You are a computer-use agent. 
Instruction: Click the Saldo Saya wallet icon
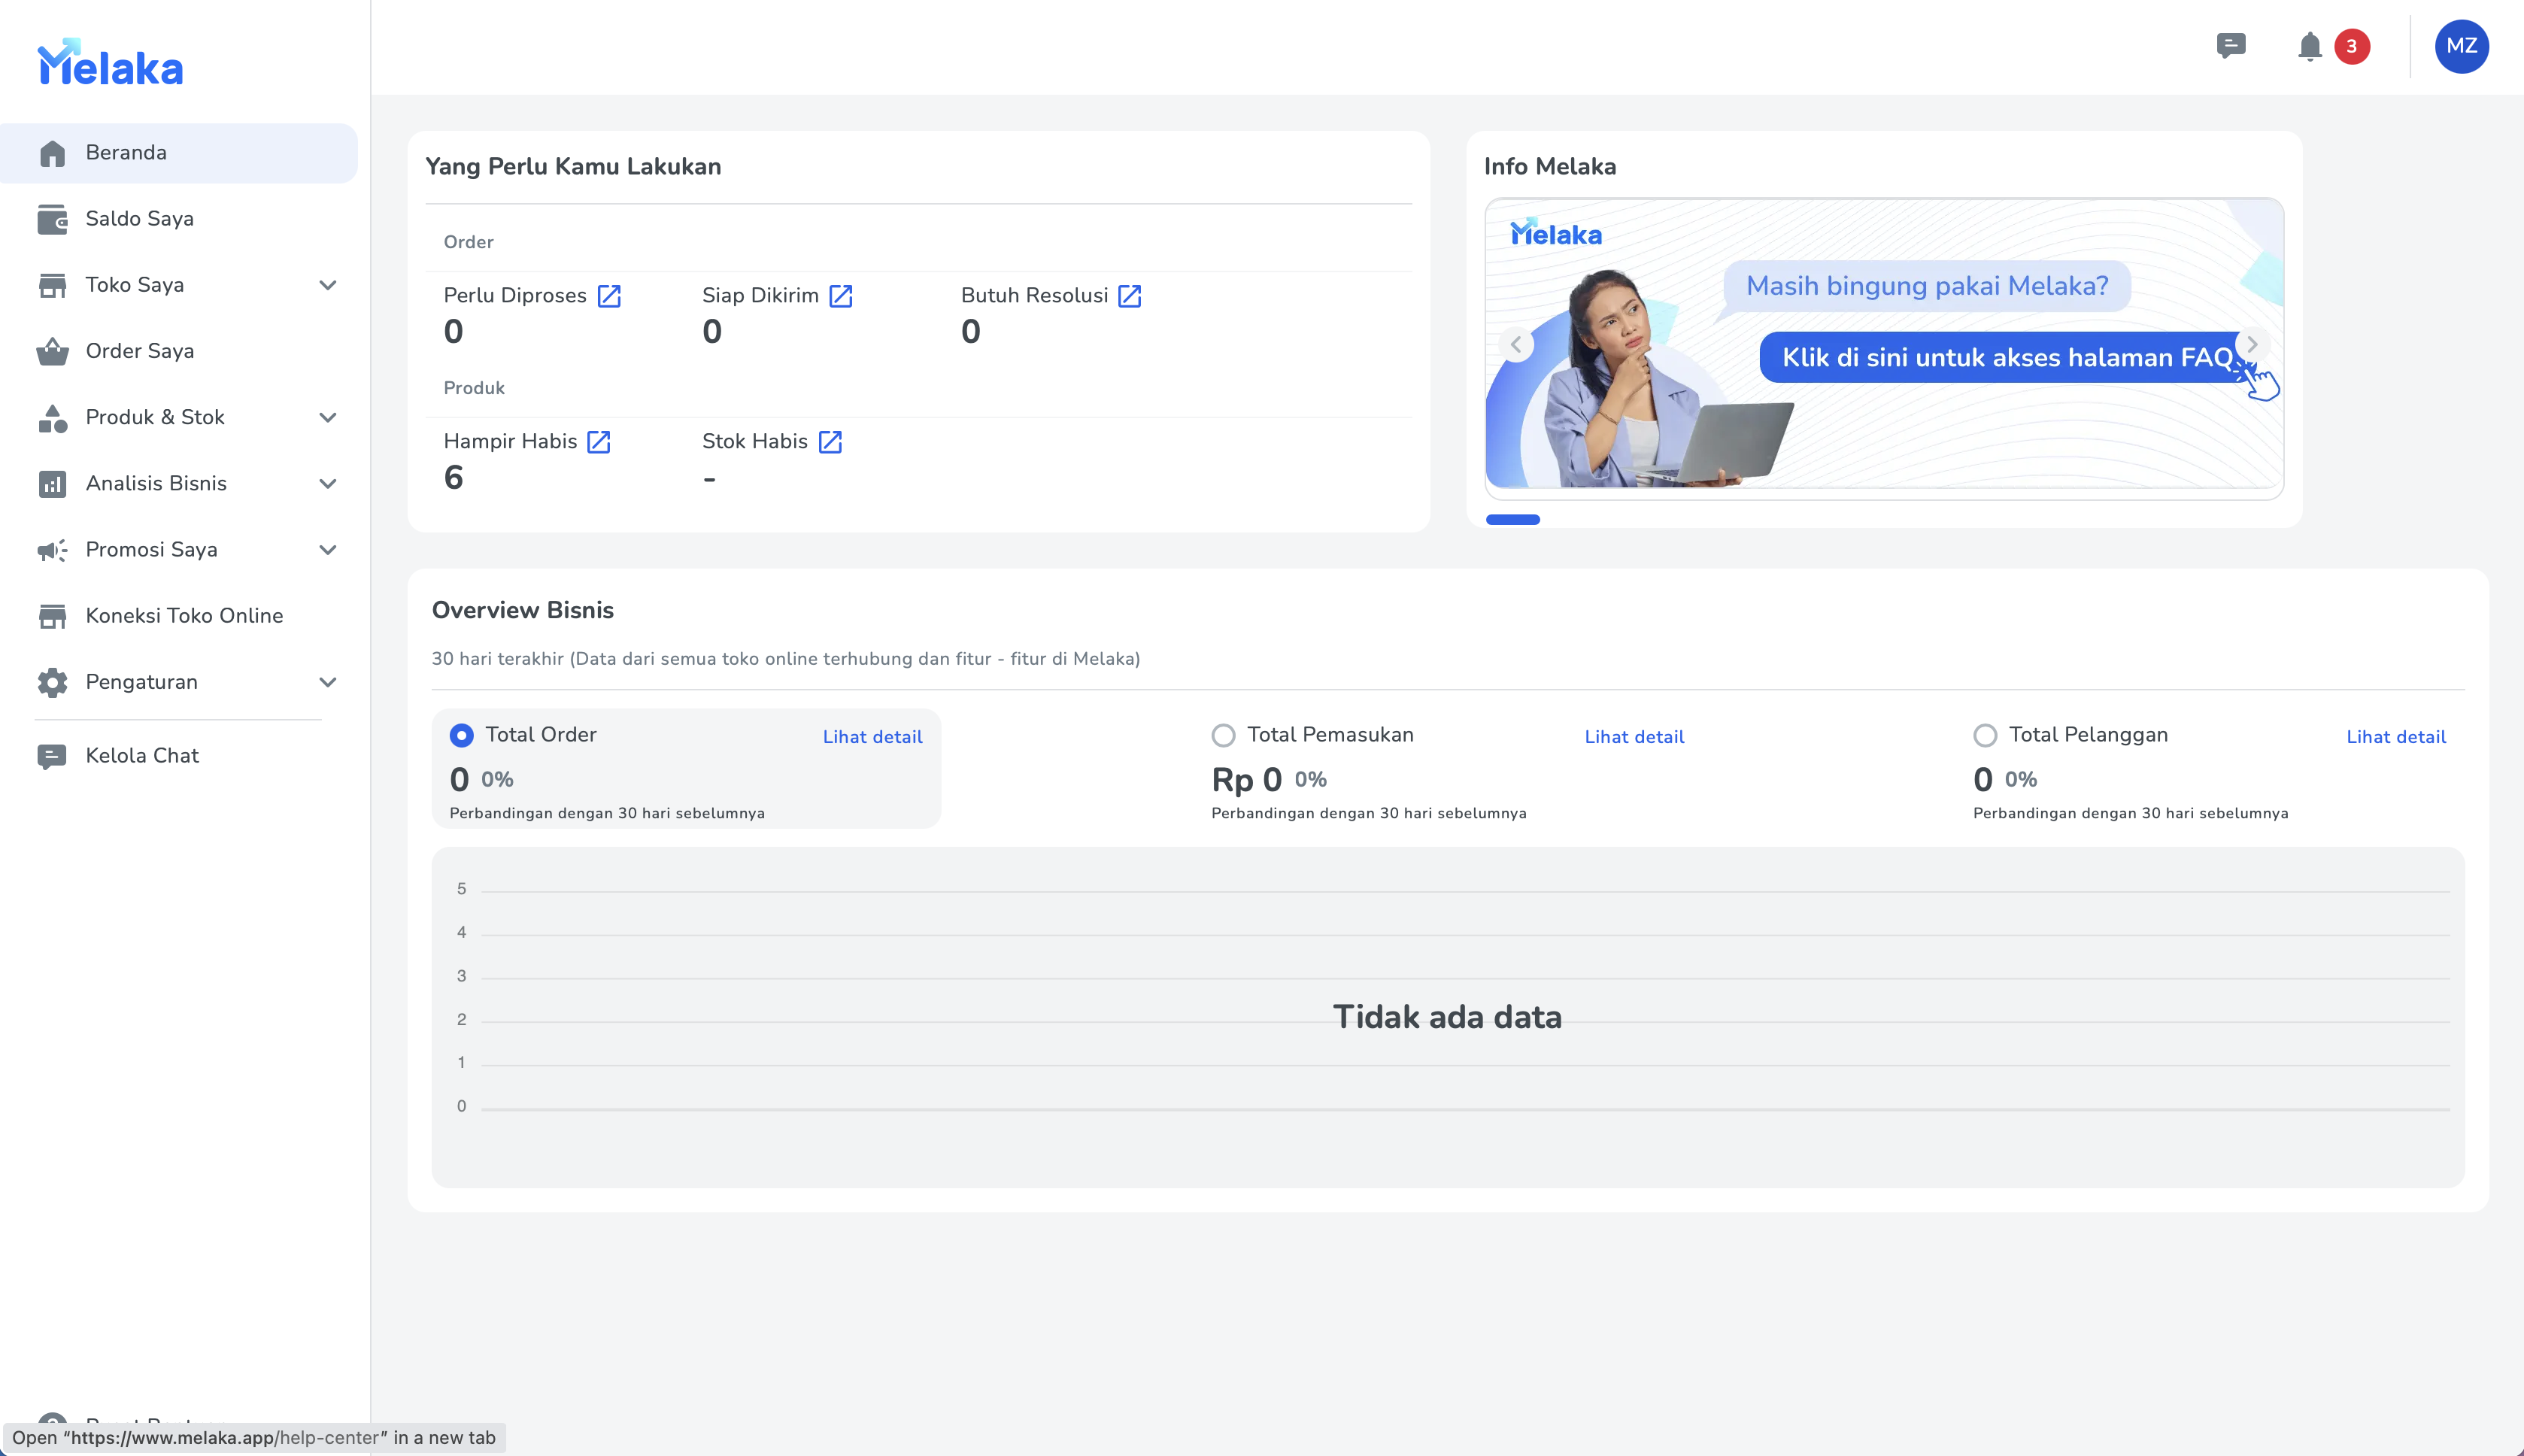tap(52, 219)
